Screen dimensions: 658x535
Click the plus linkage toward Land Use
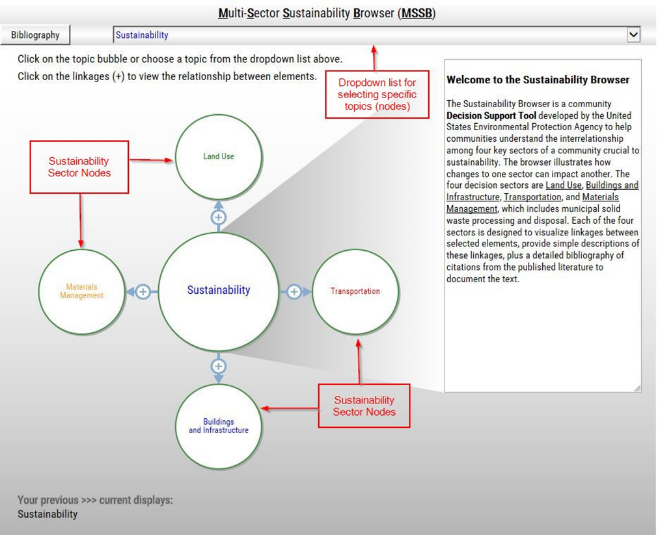click(x=219, y=217)
